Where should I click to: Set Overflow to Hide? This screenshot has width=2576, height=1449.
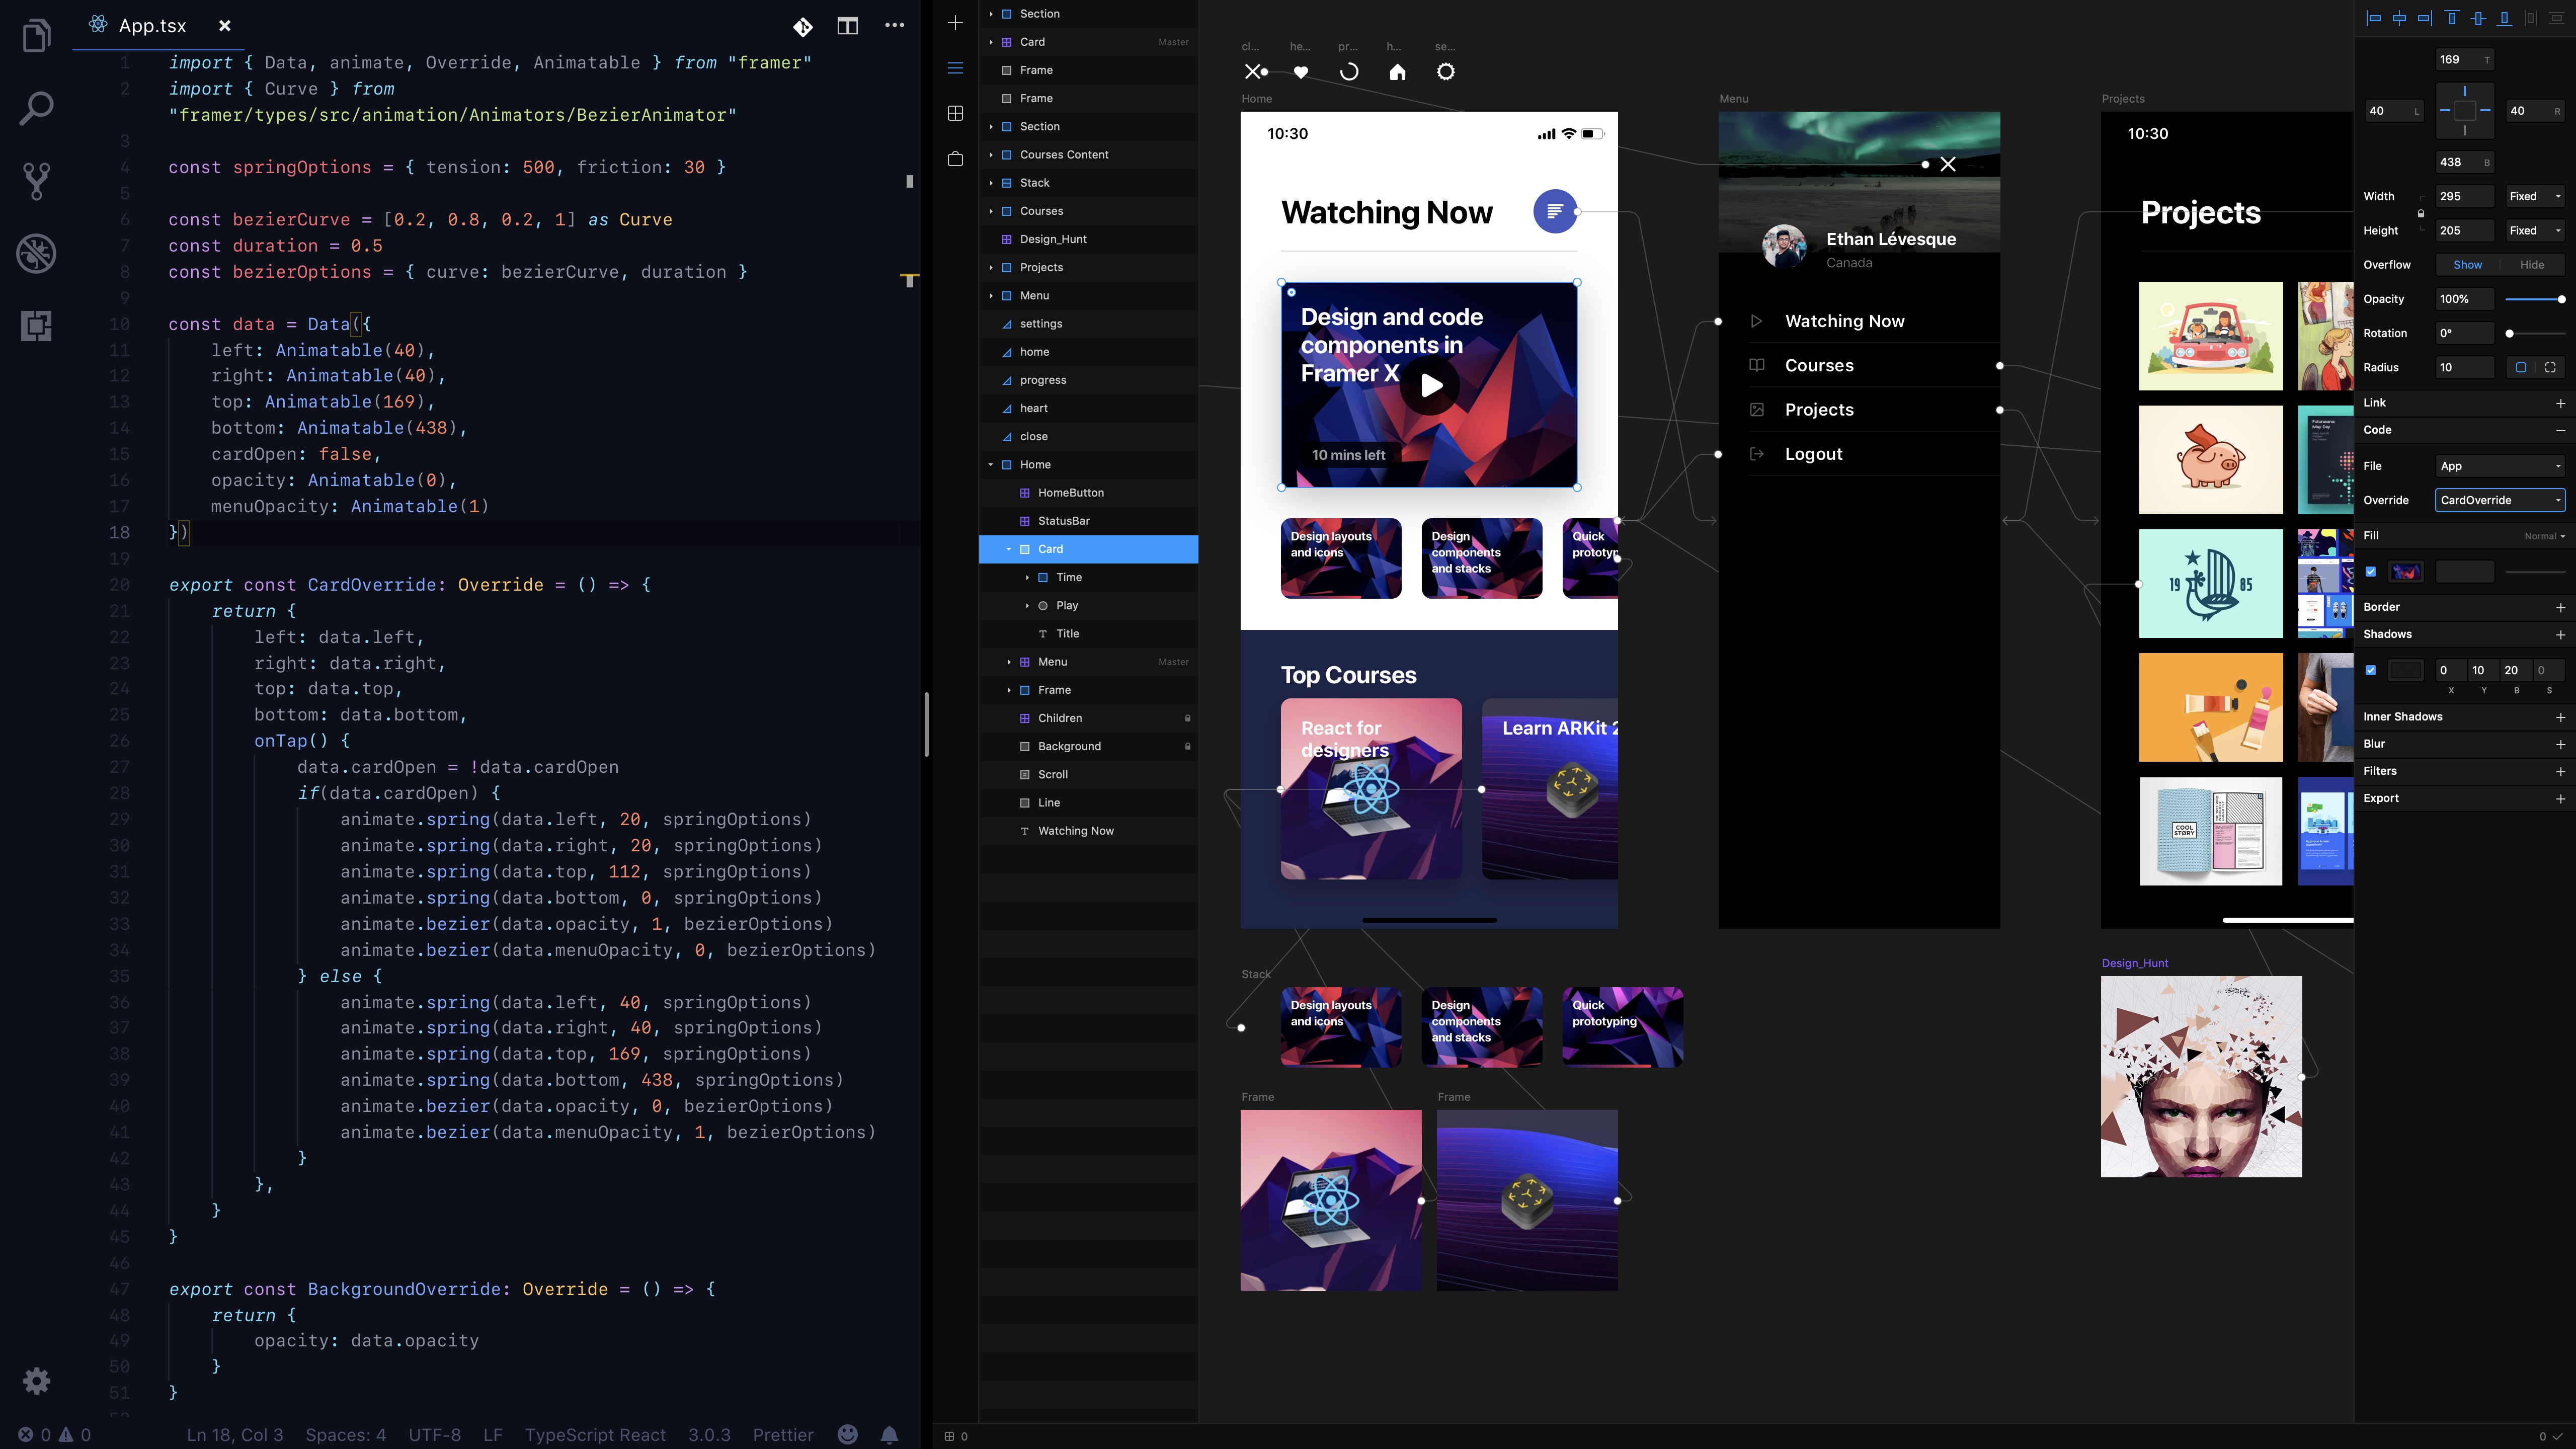pos(2531,265)
